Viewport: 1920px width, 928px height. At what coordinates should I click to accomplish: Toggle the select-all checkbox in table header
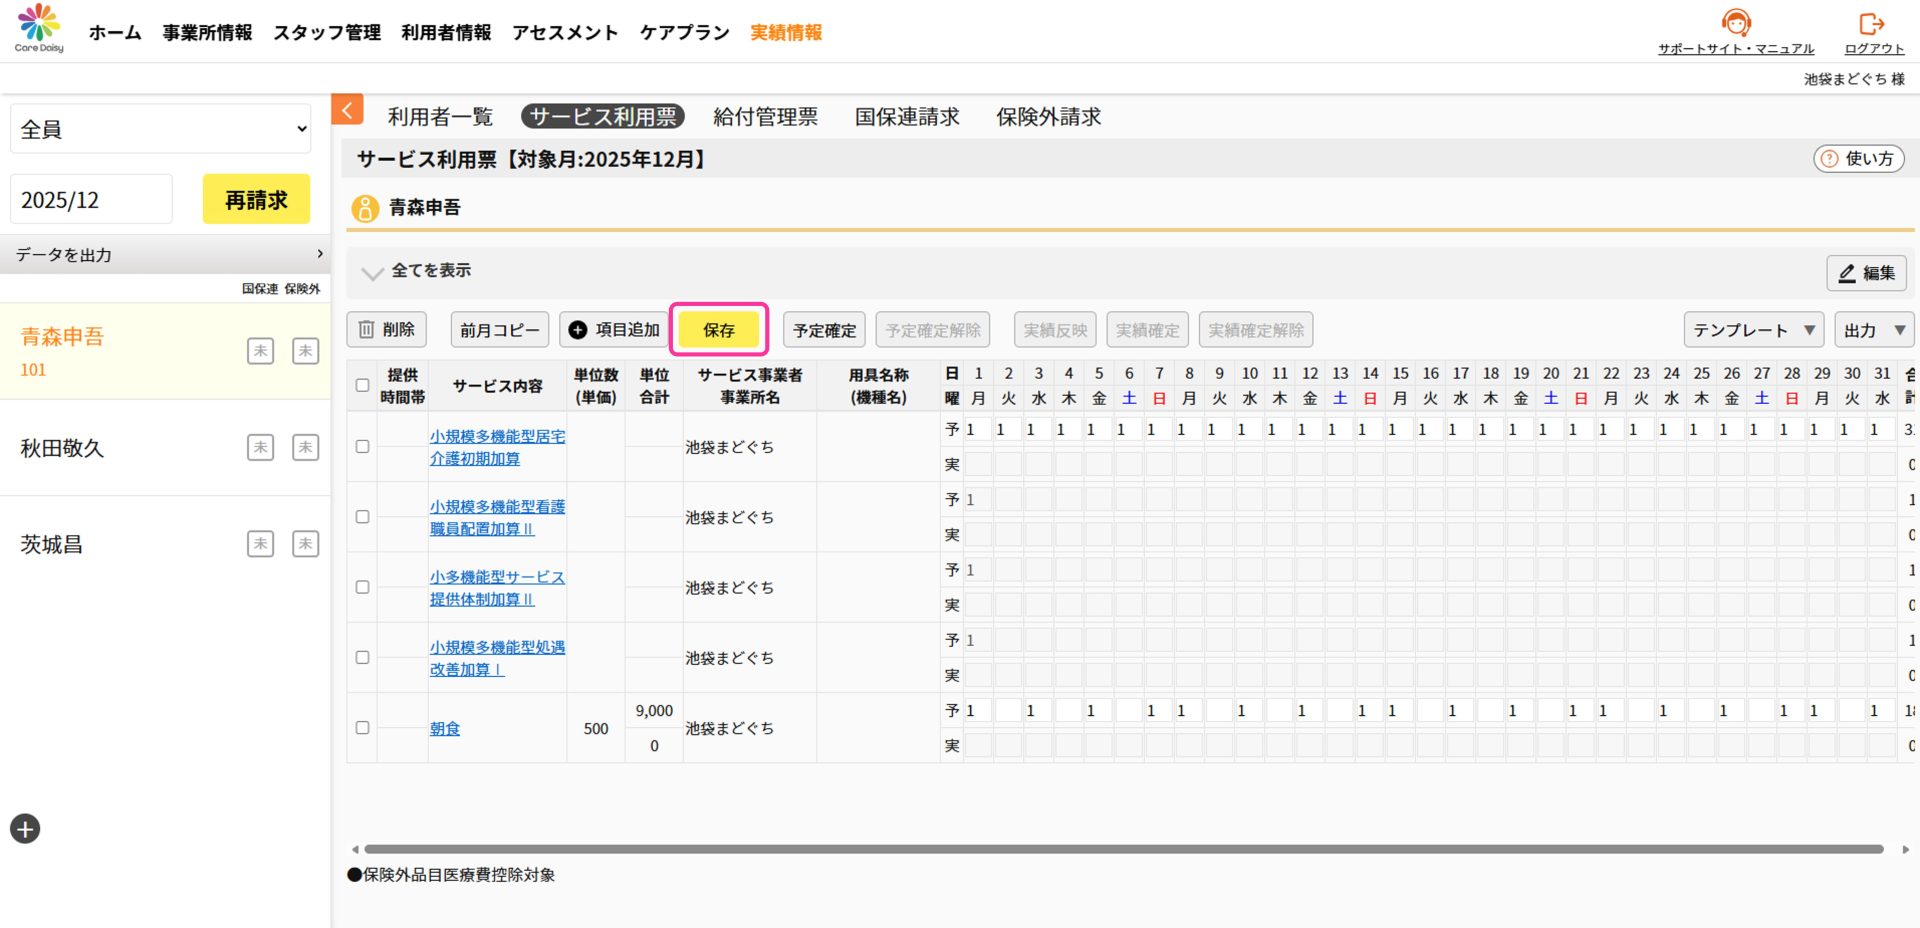coord(363,385)
